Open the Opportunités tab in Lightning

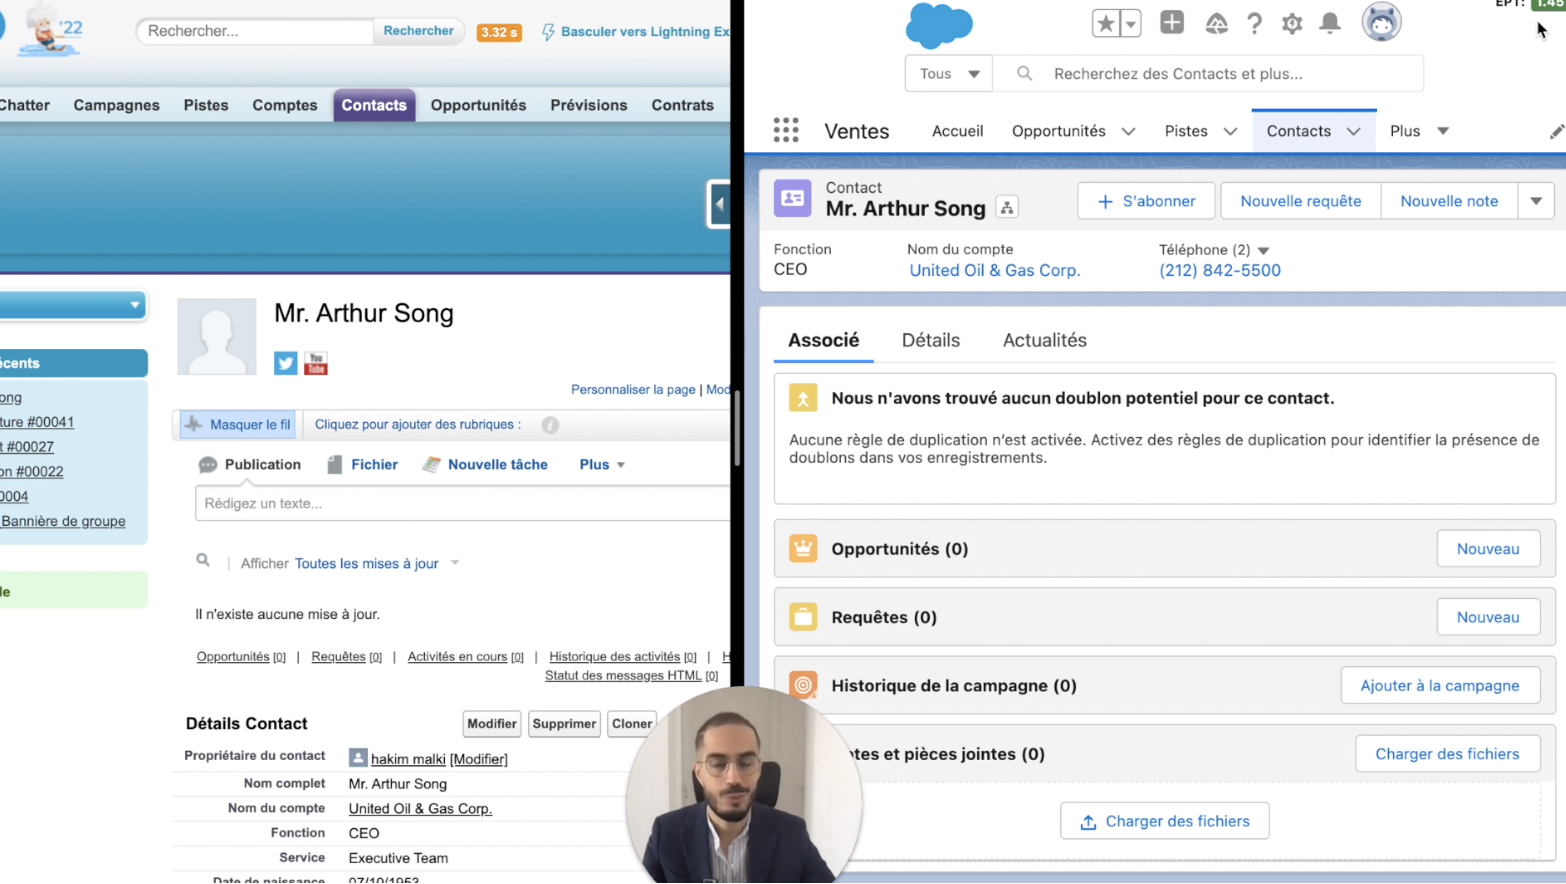tap(1058, 131)
